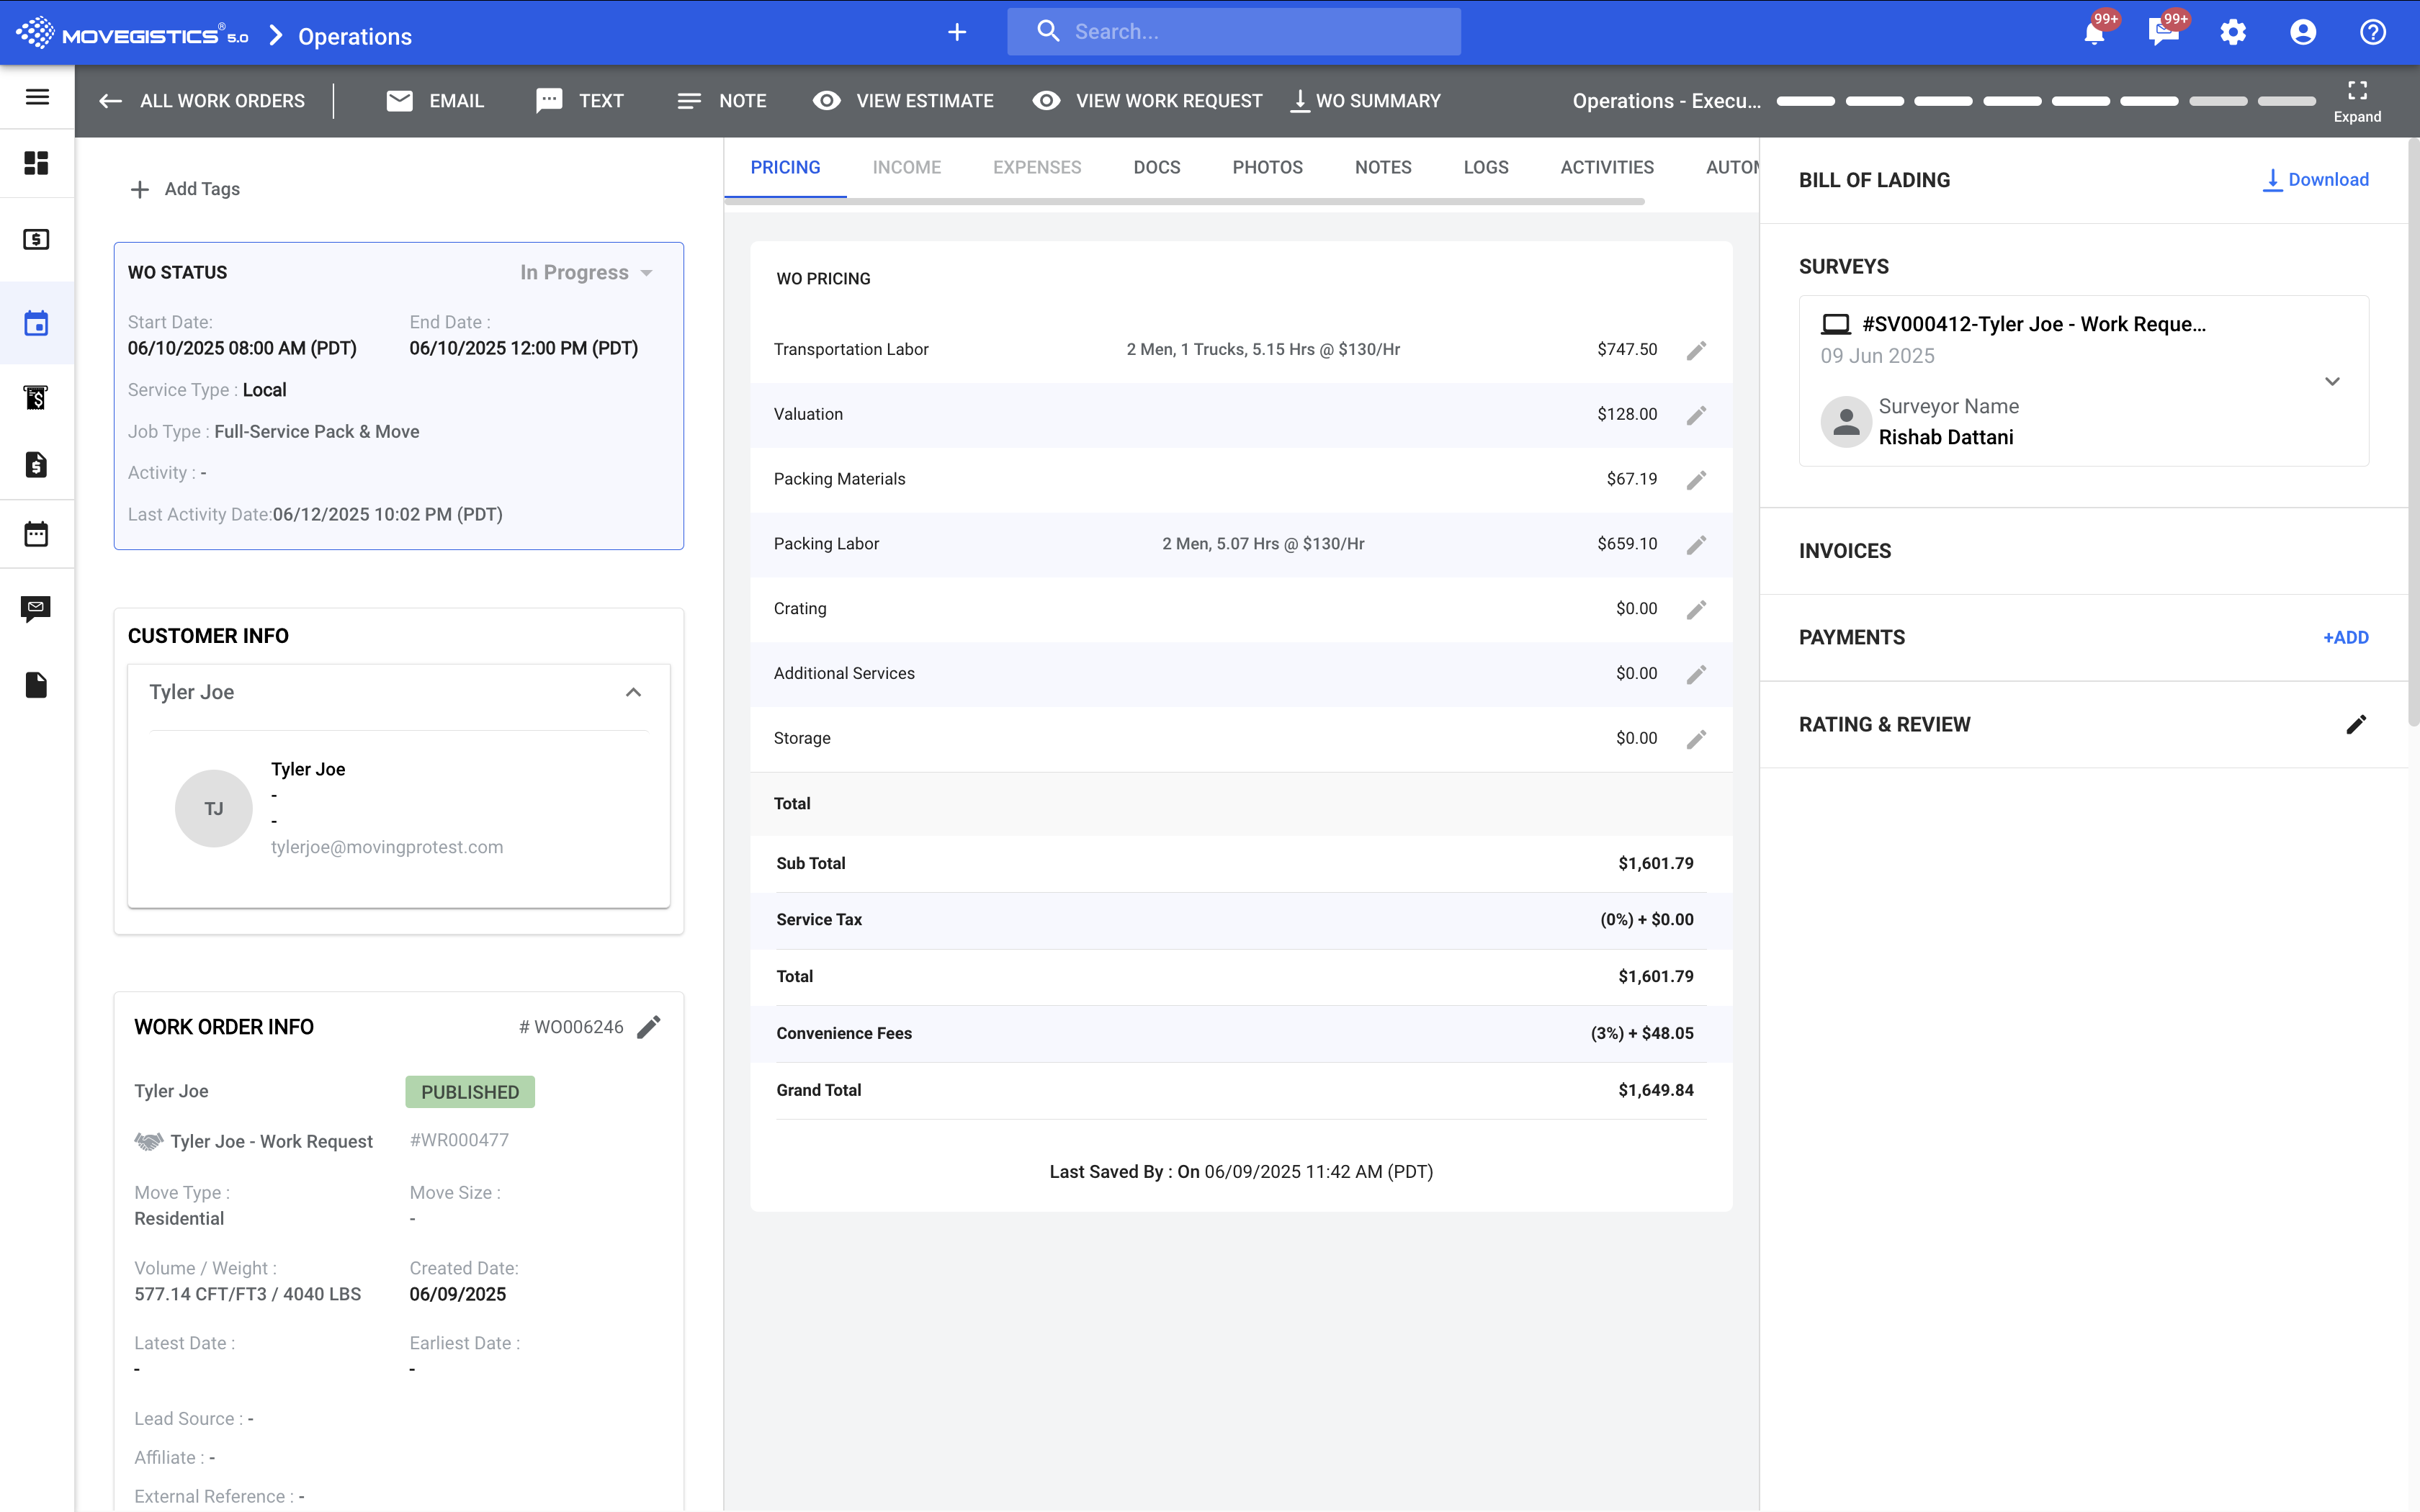The height and width of the screenshot is (1512, 2420).
Task: Download the Bill of Lading
Action: 2316,180
